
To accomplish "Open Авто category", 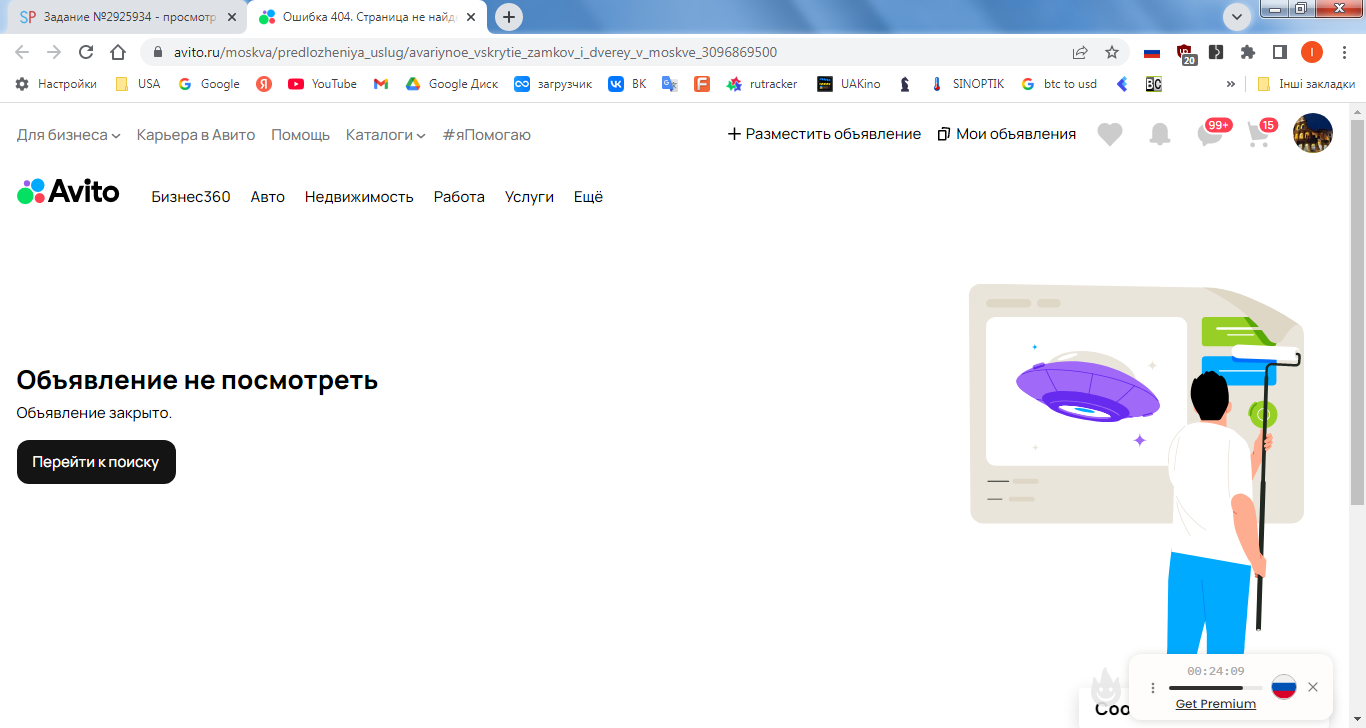I will coord(268,197).
